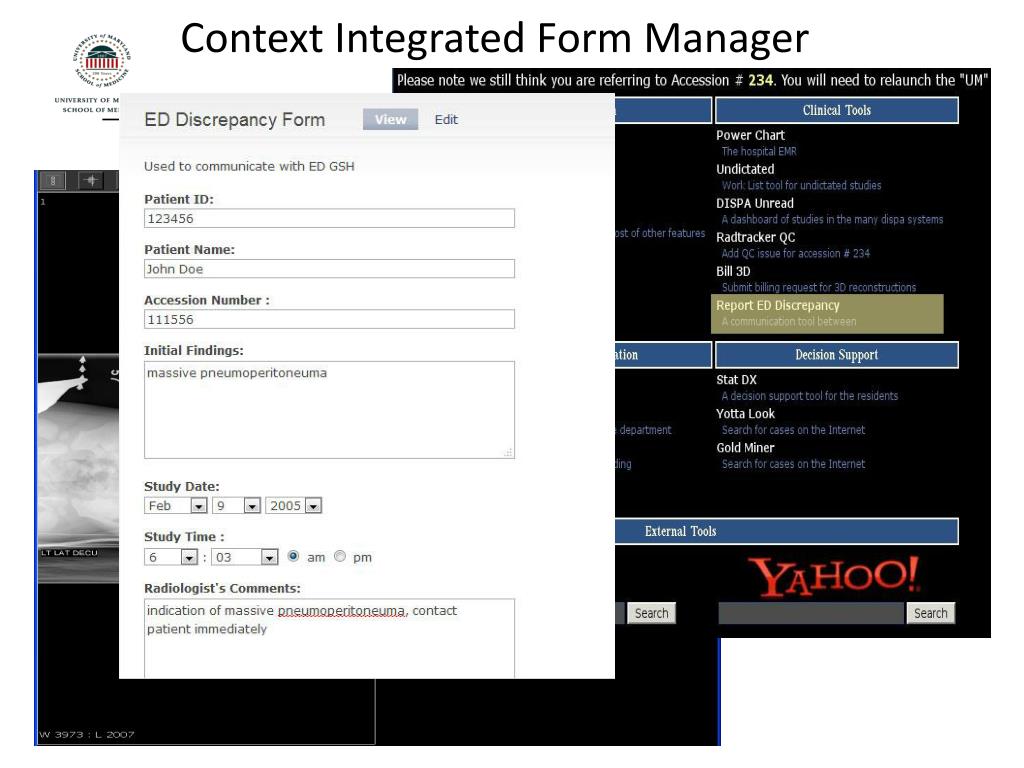The width and height of the screenshot is (1024, 768).
Task: Open the Study Time minute dropdown showing 03
Action: (245, 557)
